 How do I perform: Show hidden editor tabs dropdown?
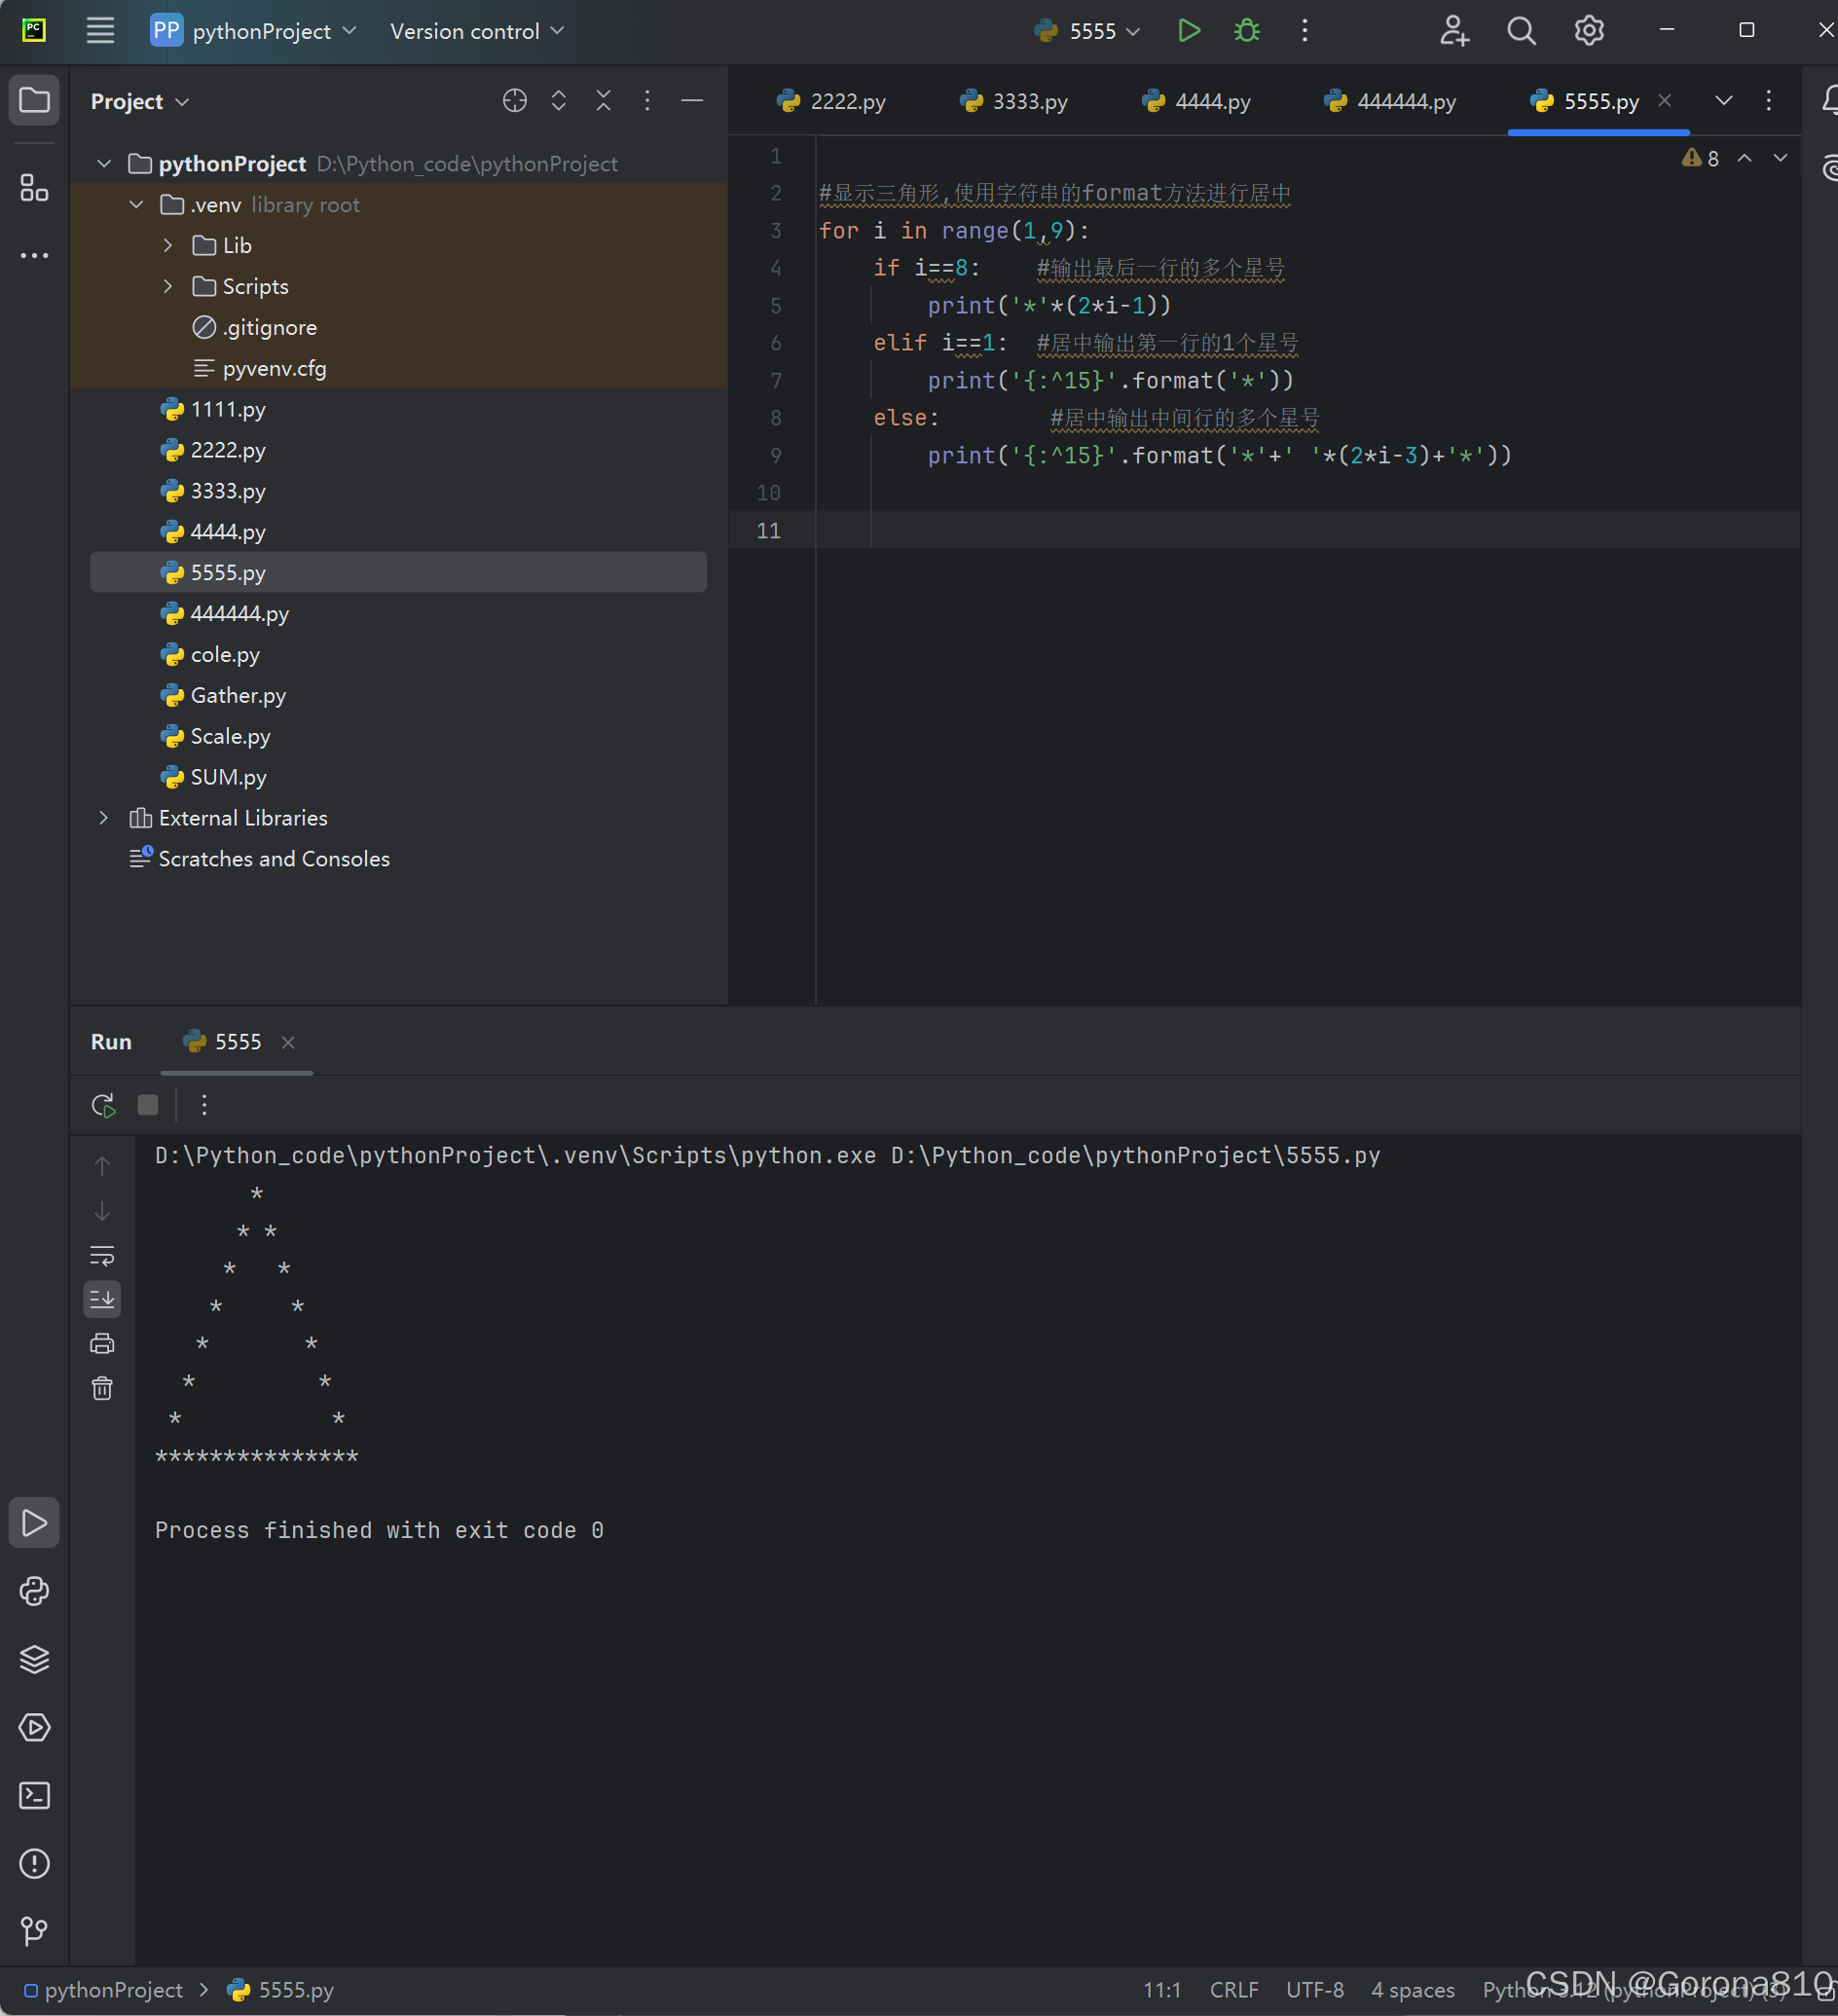(1723, 100)
